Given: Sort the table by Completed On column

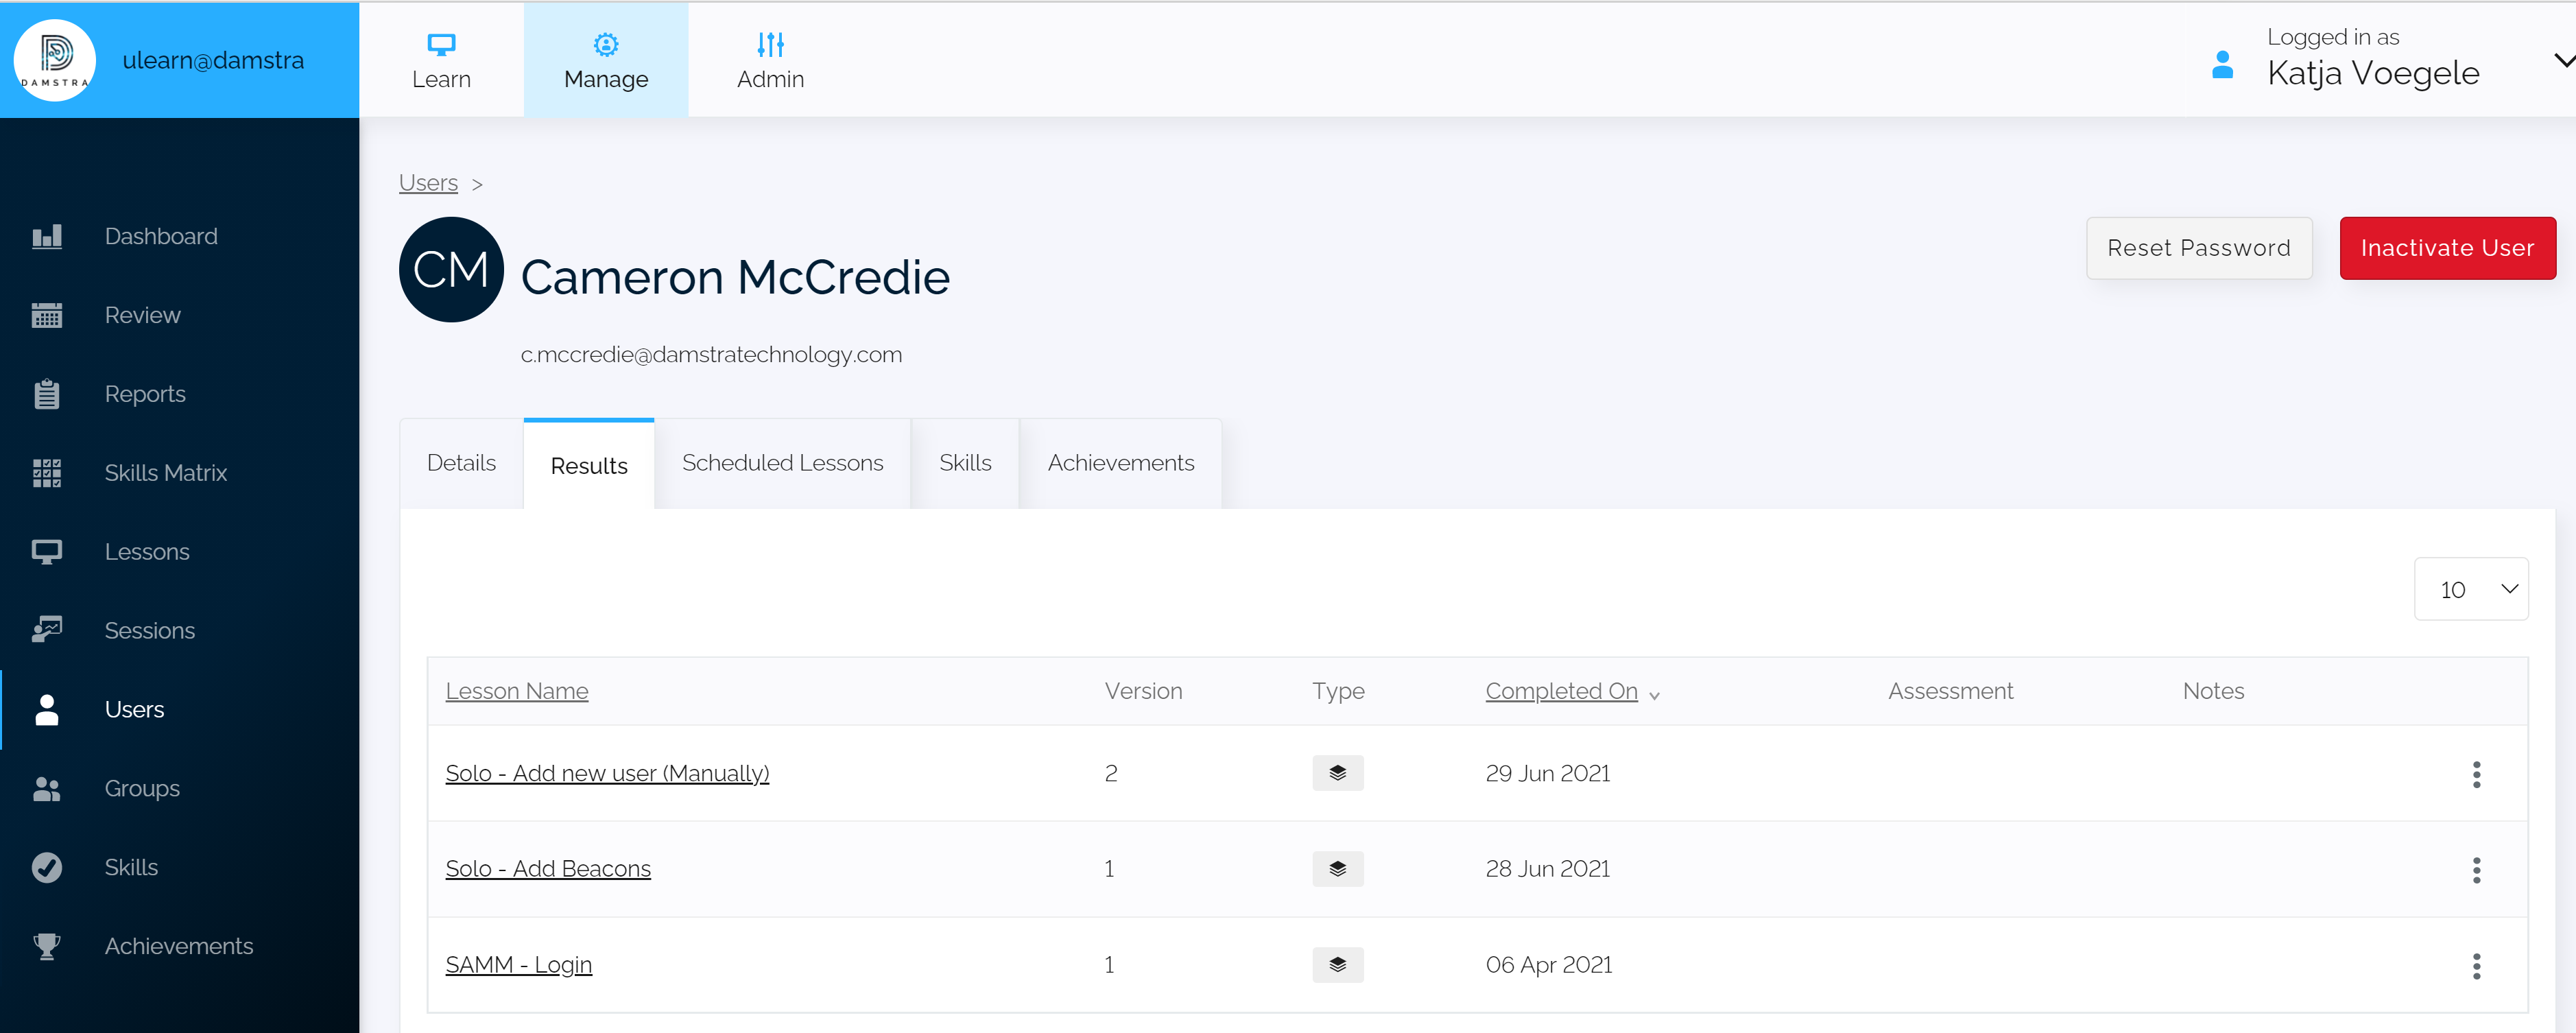Looking at the screenshot, I should [x=1561, y=691].
